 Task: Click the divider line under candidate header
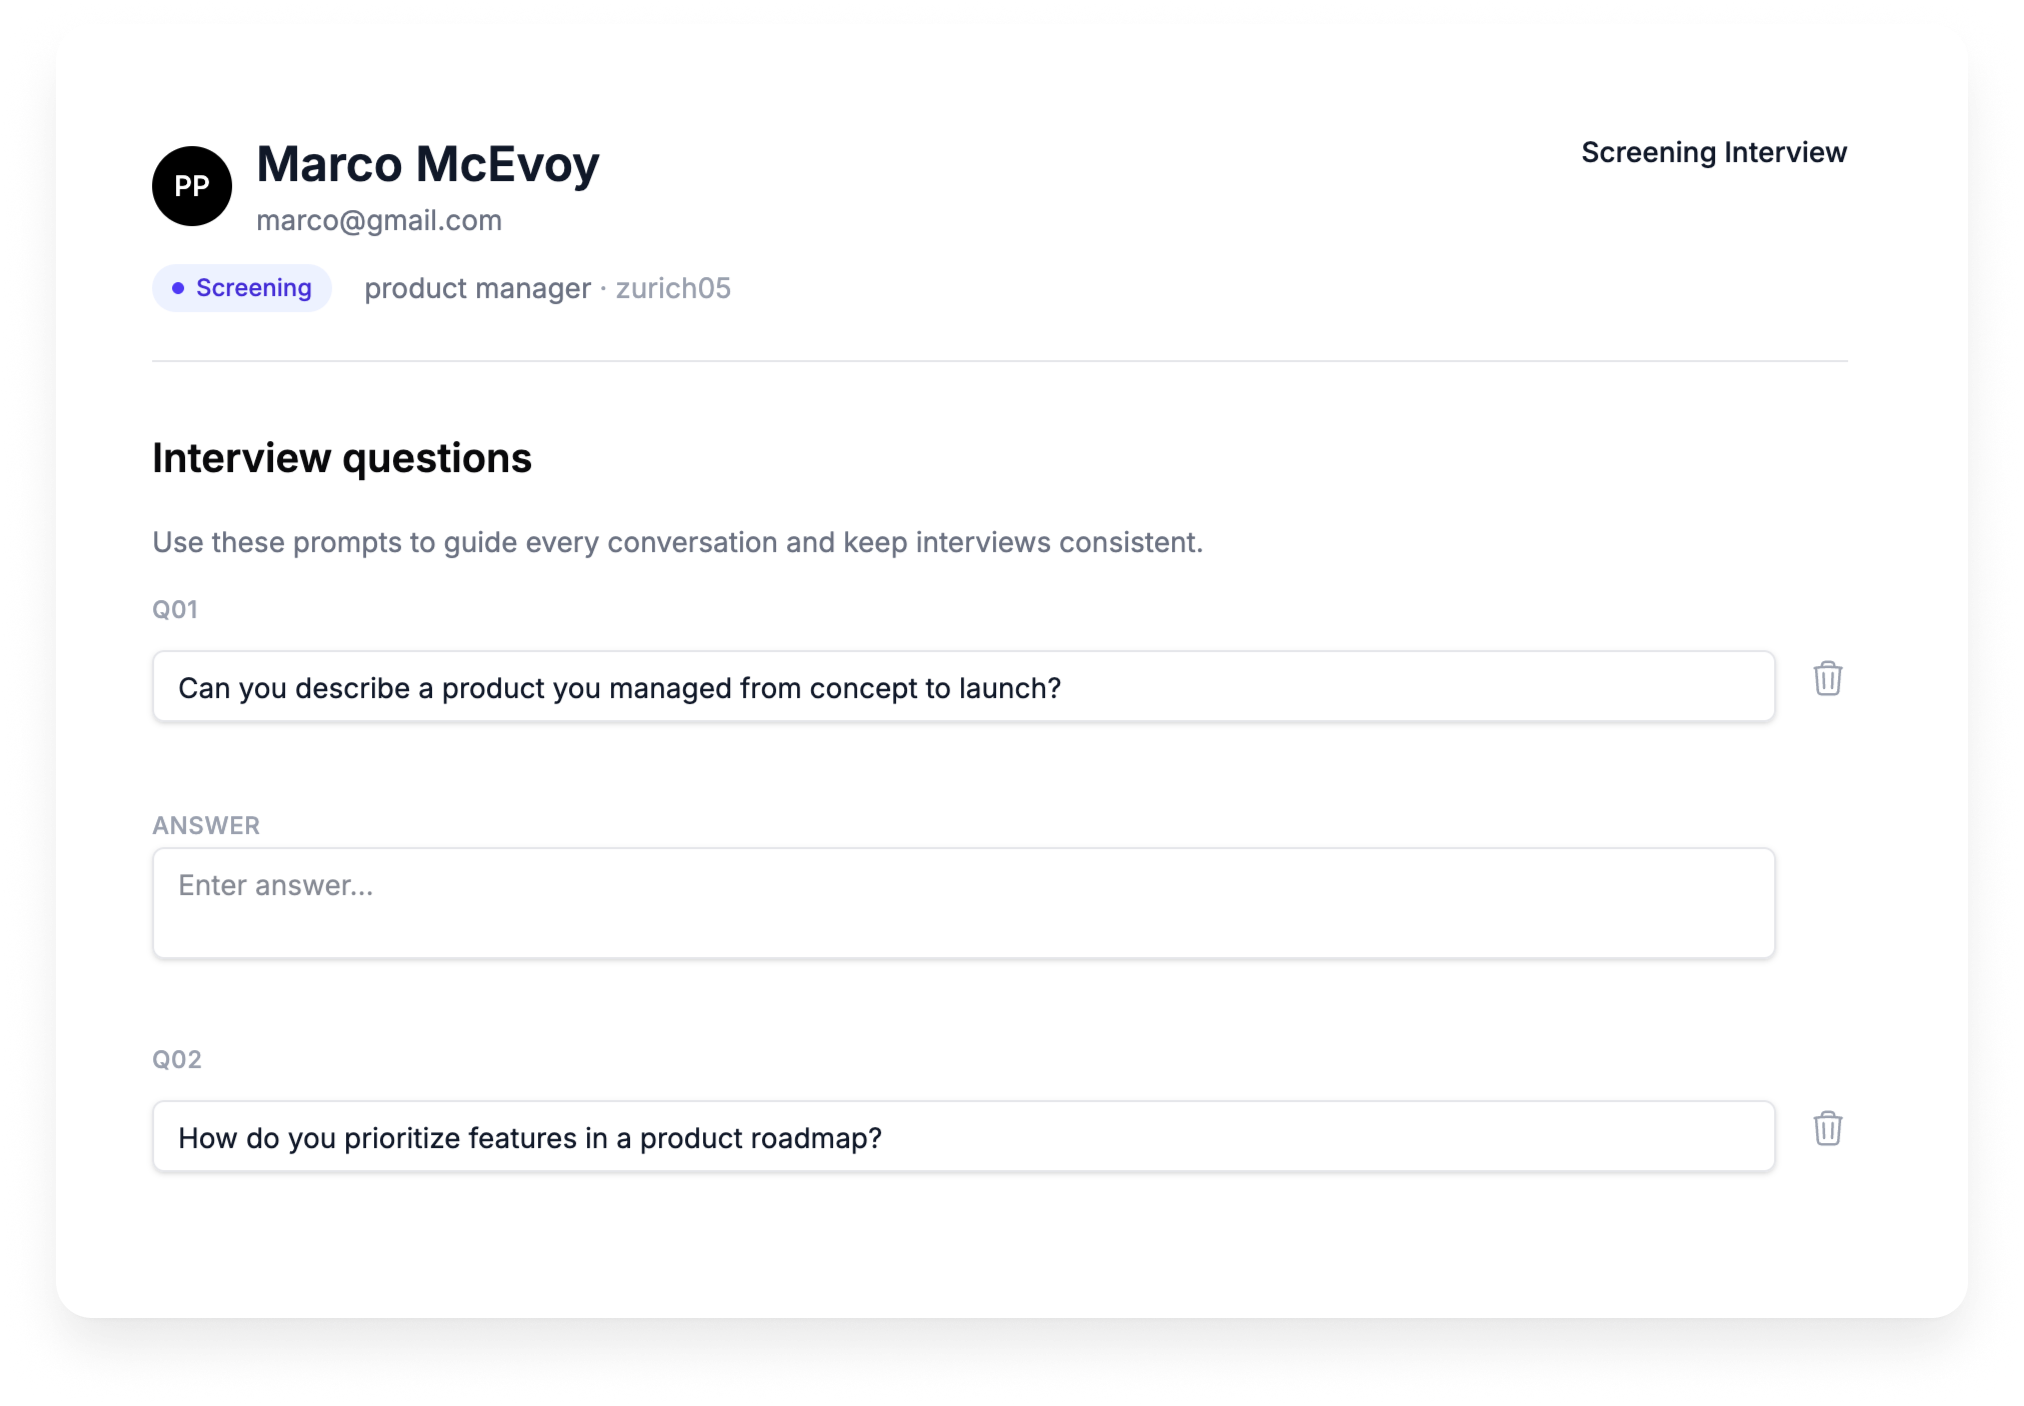(999, 361)
